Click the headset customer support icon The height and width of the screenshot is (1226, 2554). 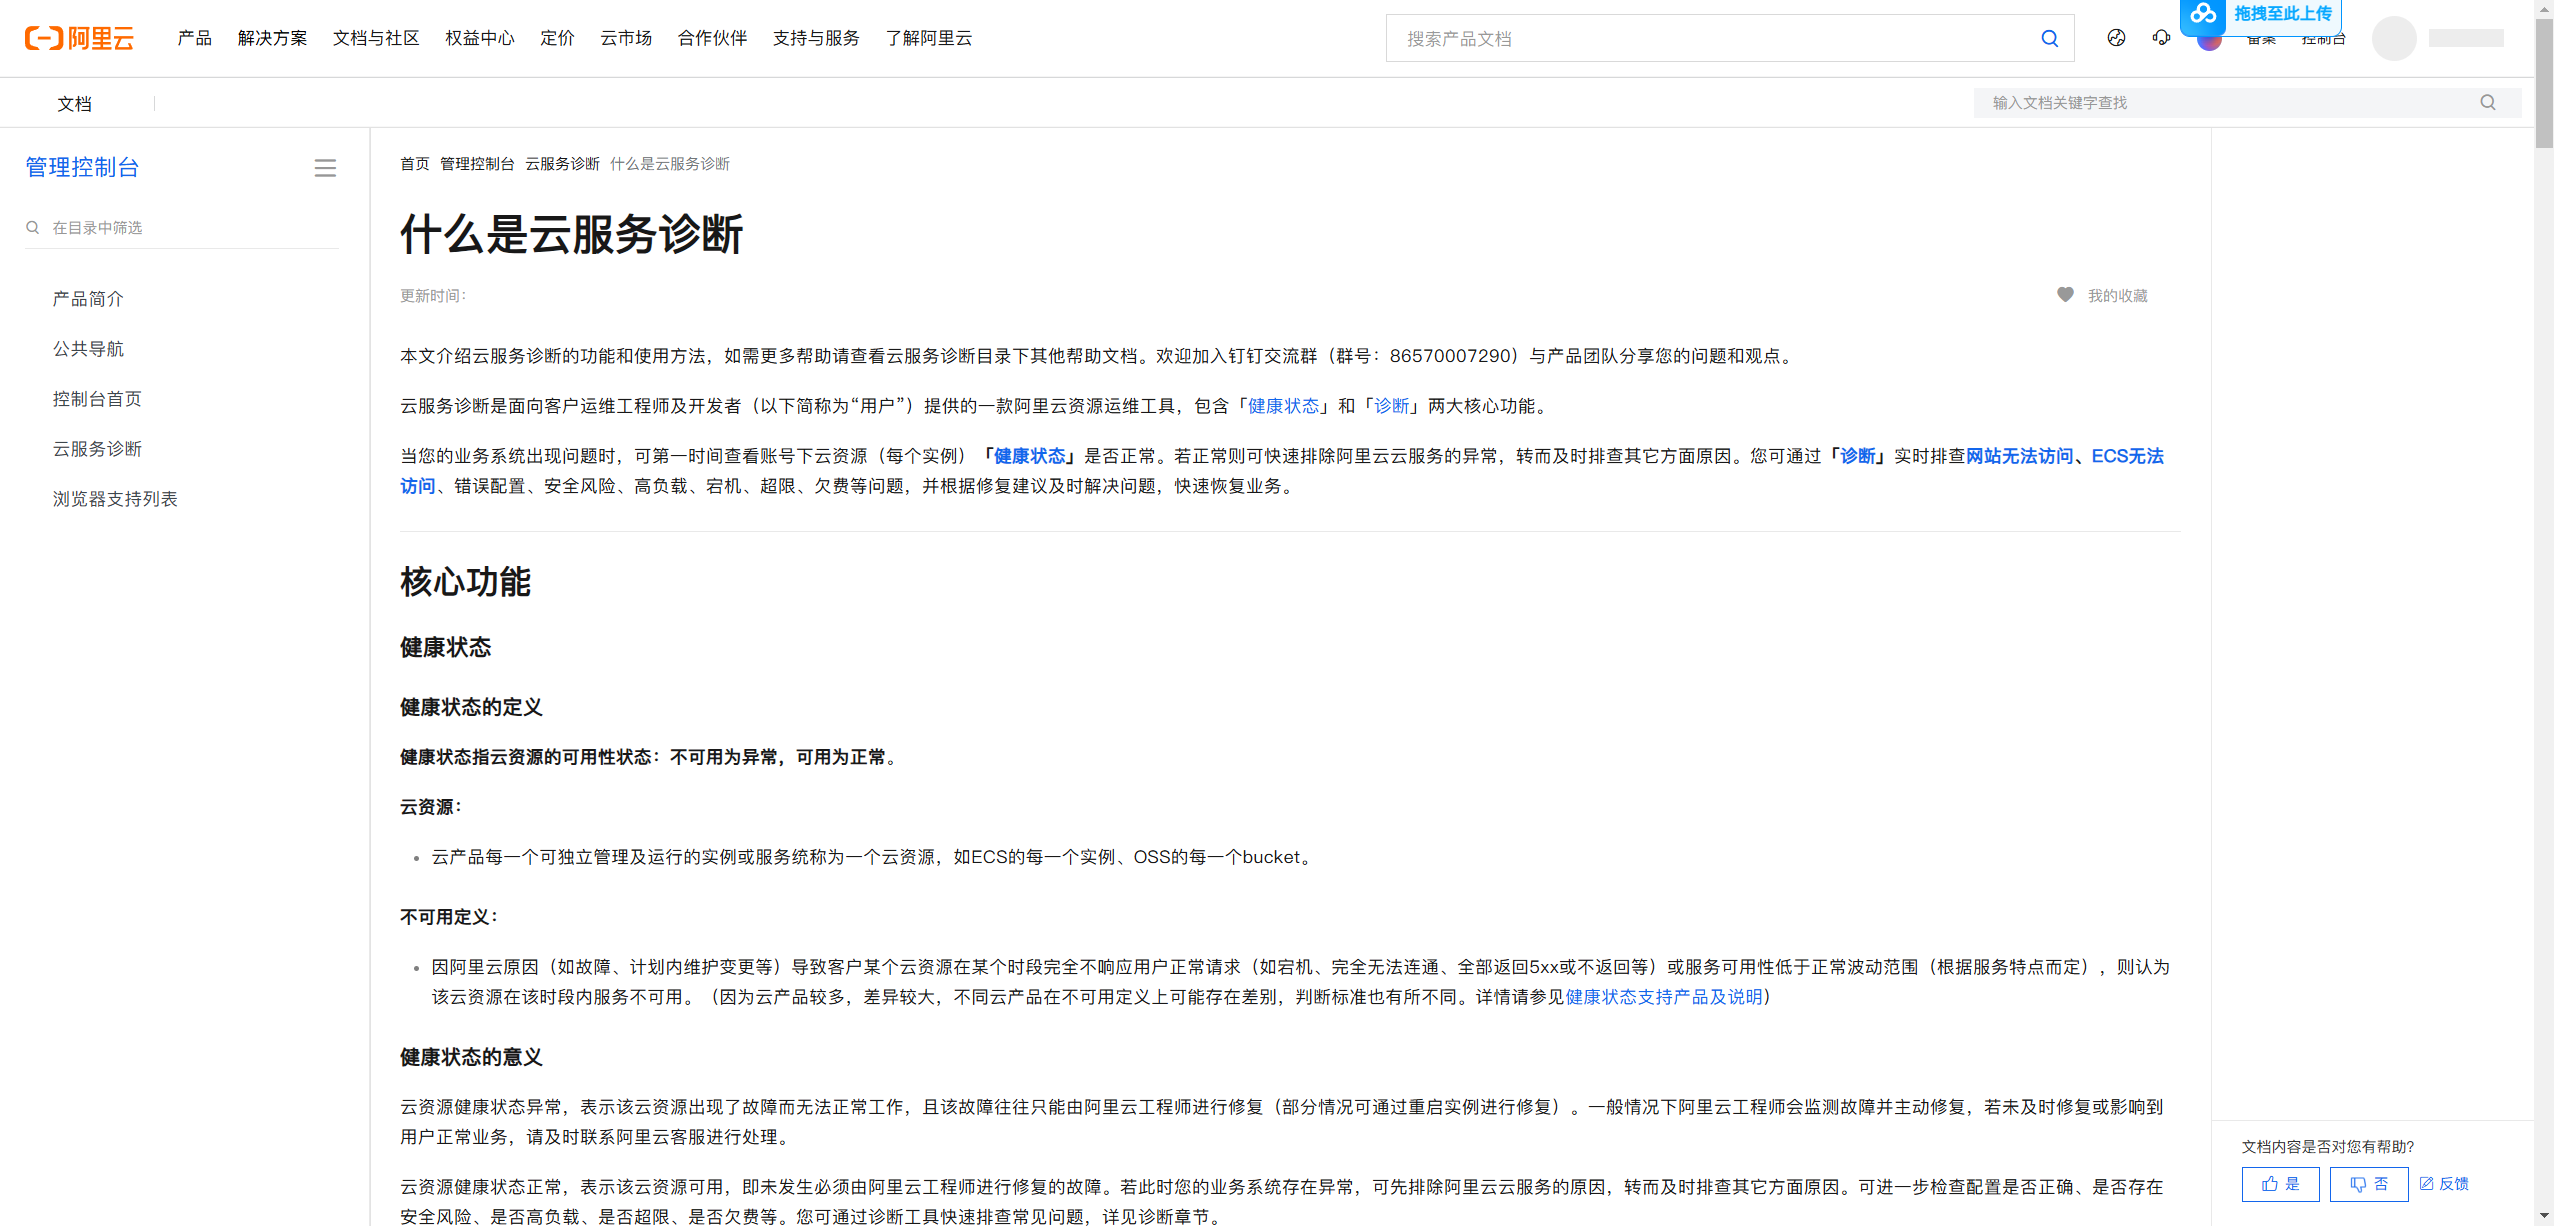pos(2161,38)
